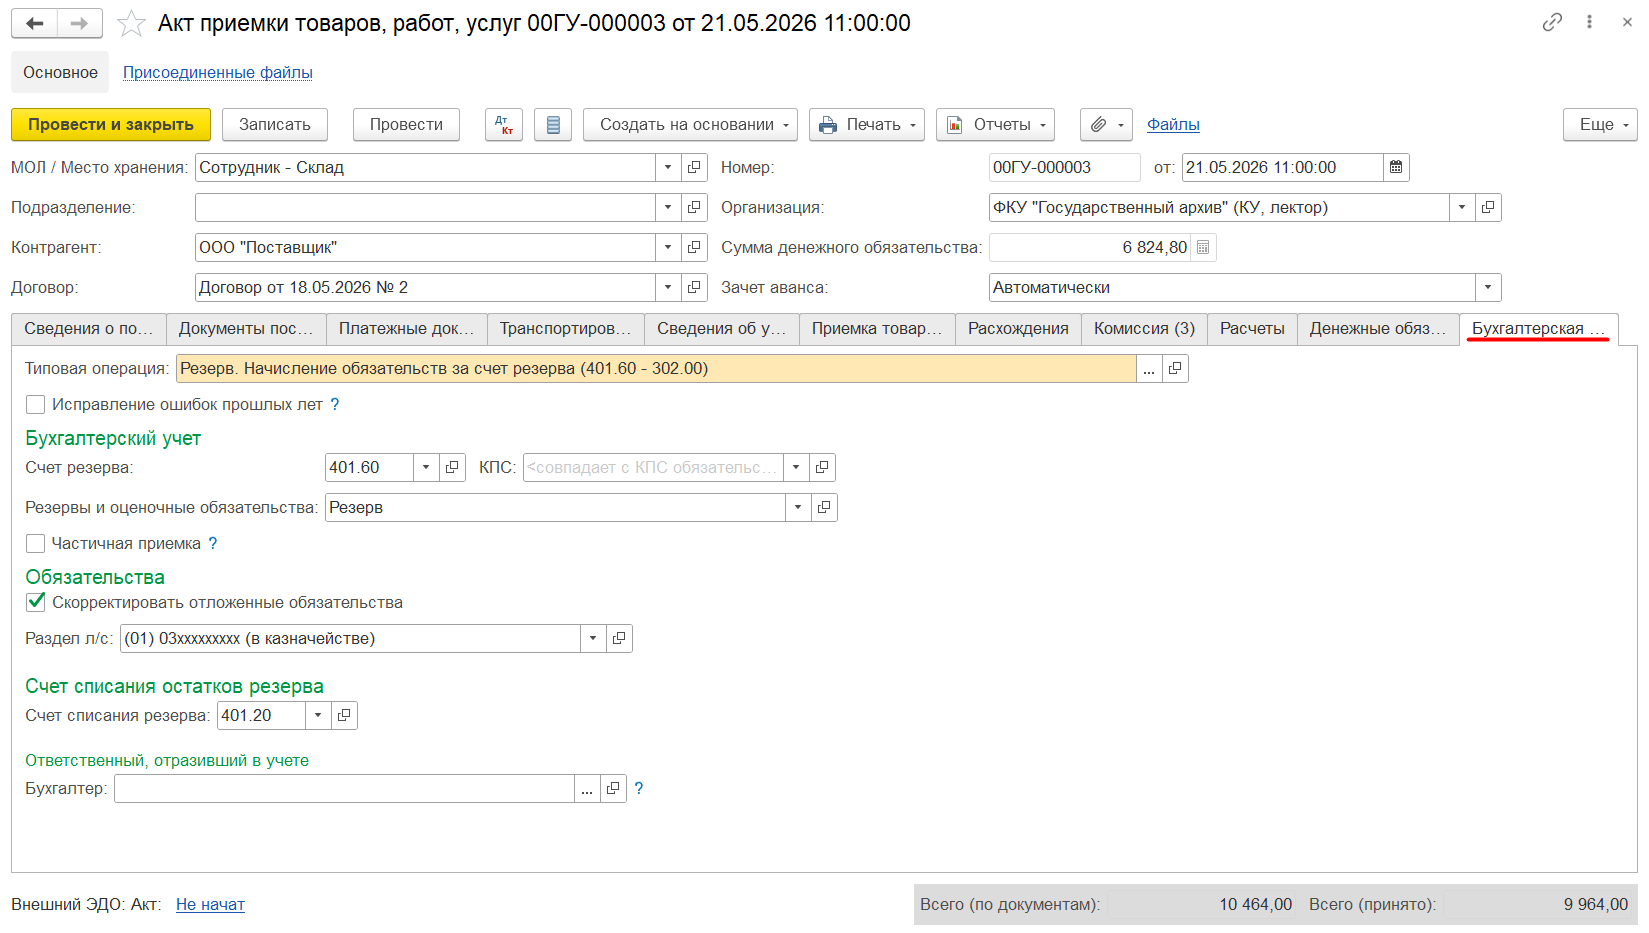The image size is (1649, 933).
Task: Uncheck Скорректировать отложенные обязательства
Action: pyautogui.click(x=36, y=602)
